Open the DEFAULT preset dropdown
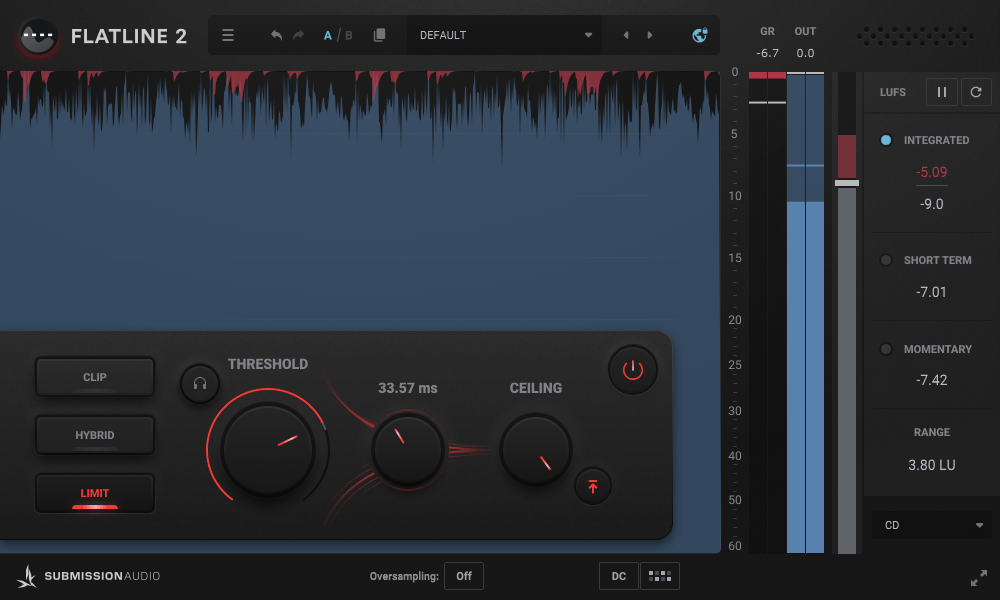This screenshot has width=1000, height=600. click(x=504, y=34)
